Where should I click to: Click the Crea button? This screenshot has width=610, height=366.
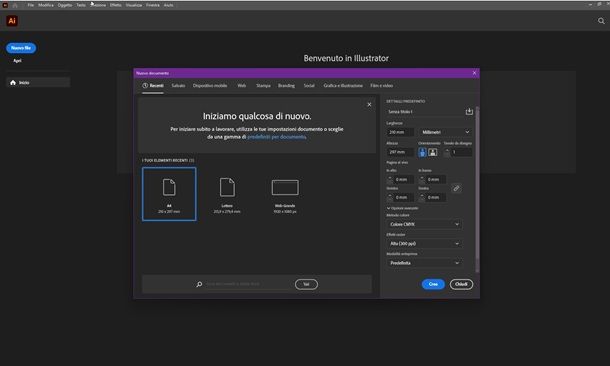tap(433, 284)
